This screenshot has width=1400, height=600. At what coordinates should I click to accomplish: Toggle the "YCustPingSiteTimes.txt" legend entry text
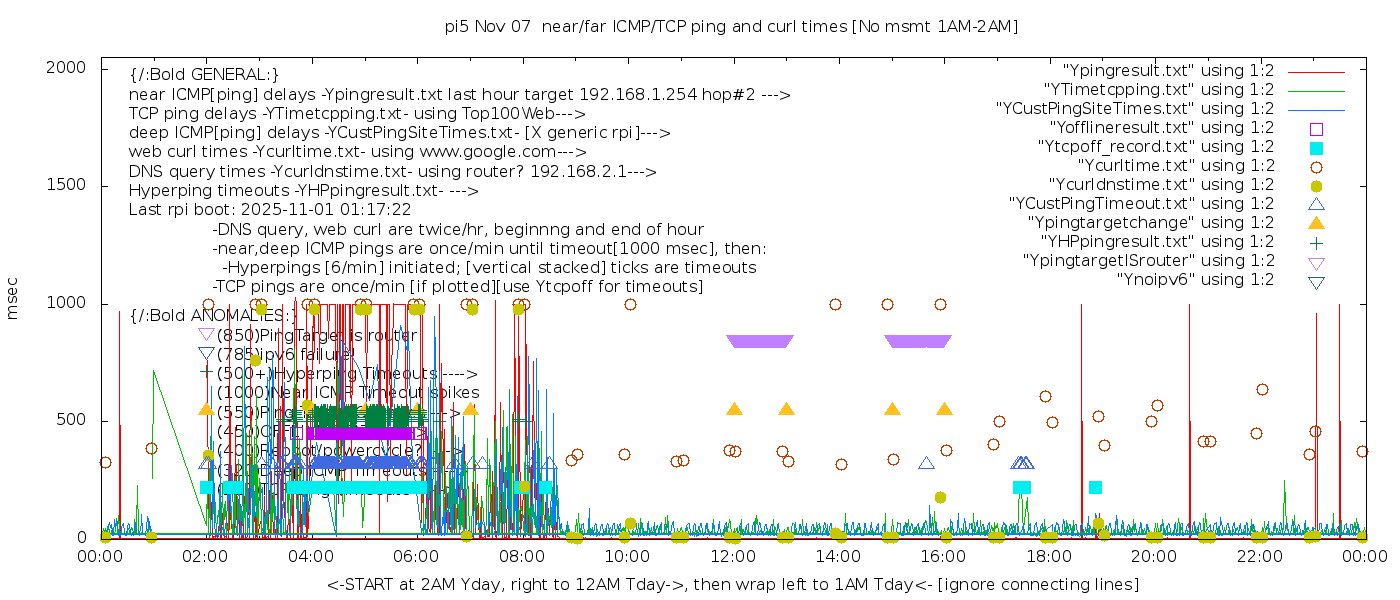point(1135,108)
